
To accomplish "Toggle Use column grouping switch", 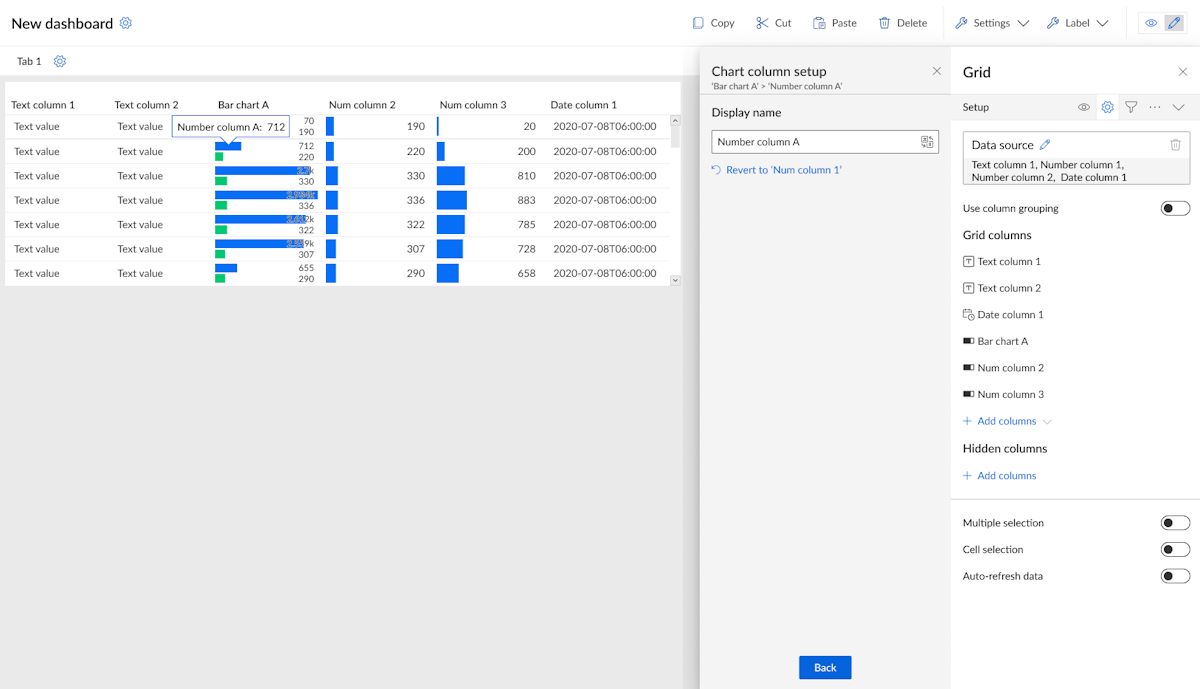I will pyautogui.click(x=1175, y=208).
